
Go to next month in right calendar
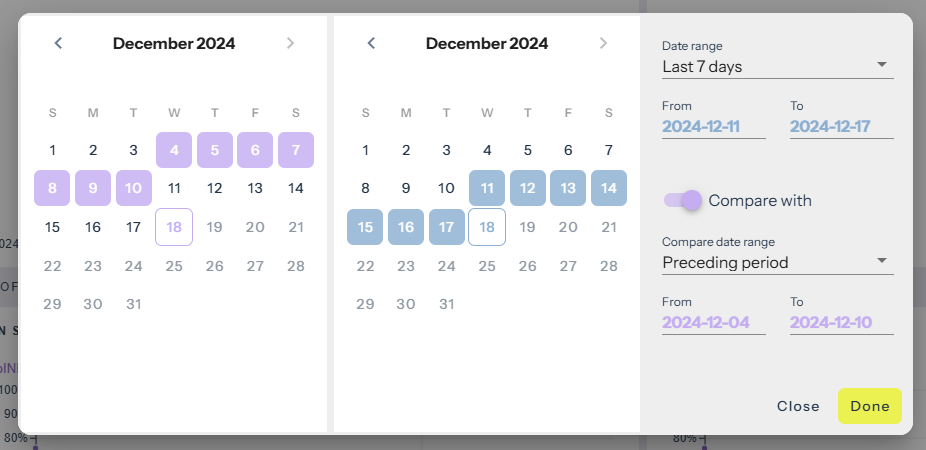(x=603, y=43)
